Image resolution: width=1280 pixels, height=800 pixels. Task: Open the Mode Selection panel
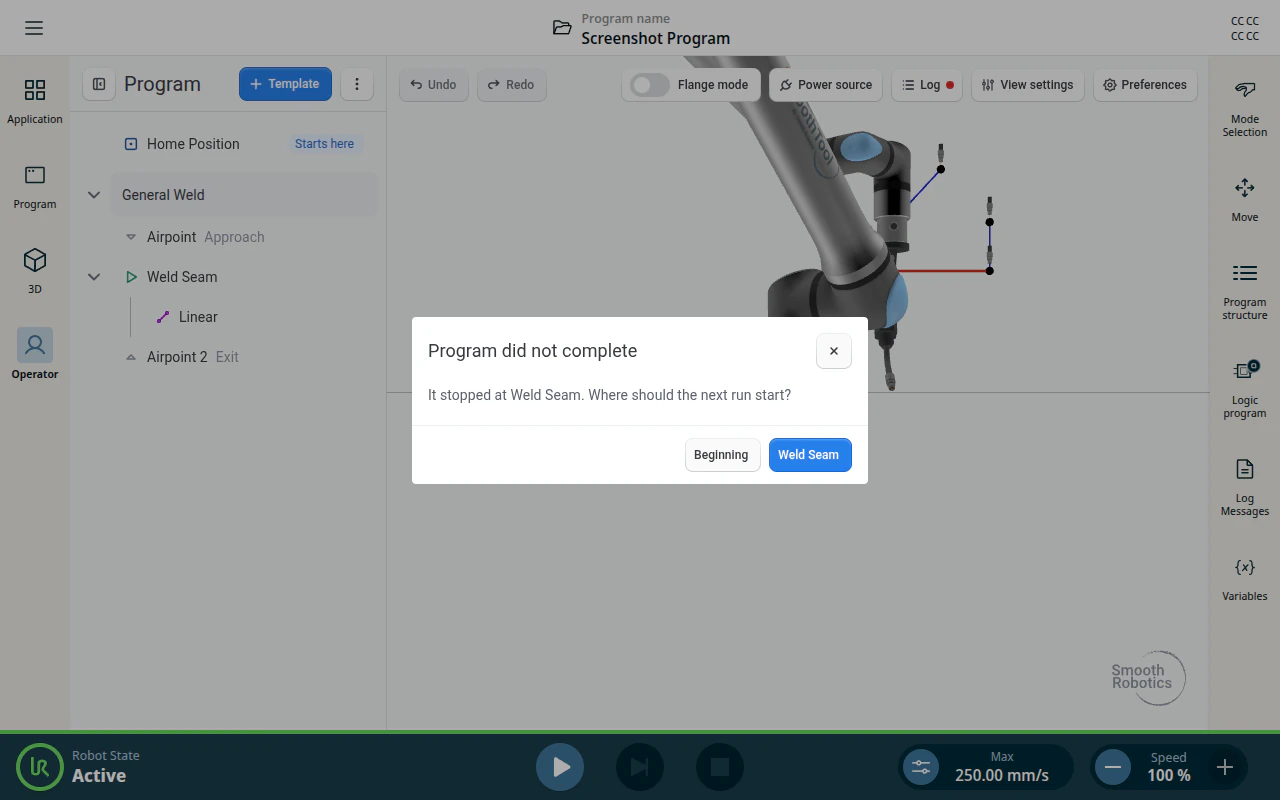[x=1245, y=108]
